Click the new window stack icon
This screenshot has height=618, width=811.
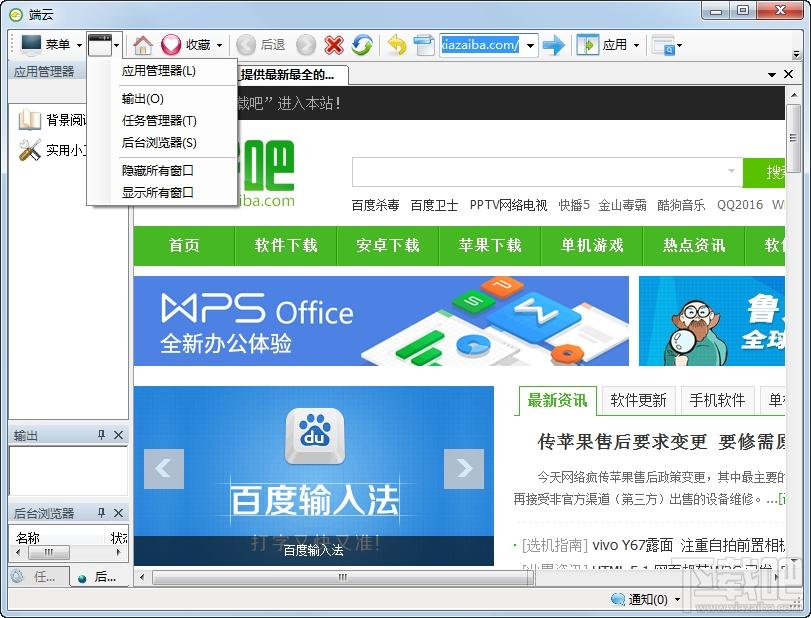click(424, 46)
